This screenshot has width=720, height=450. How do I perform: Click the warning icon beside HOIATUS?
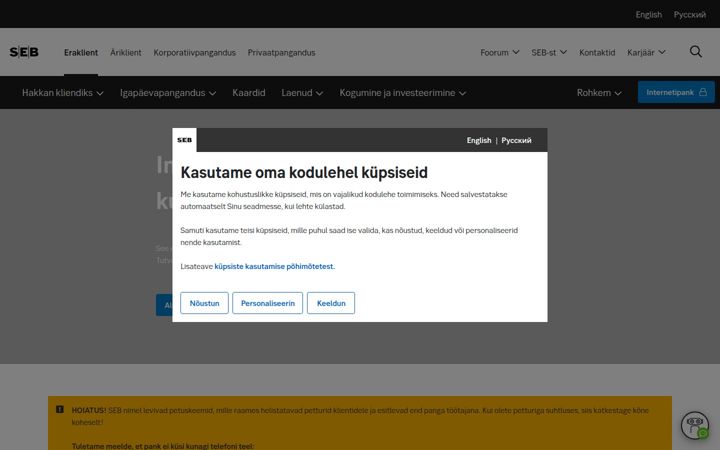(x=60, y=409)
